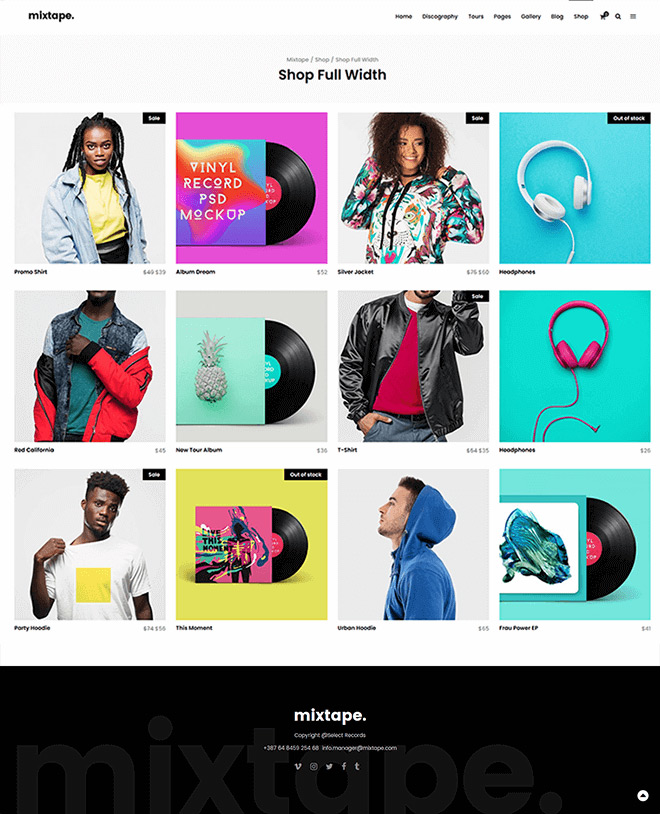The width and height of the screenshot is (660, 814).
Task: Visit the Vimeo footer icon
Action: point(298,766)
